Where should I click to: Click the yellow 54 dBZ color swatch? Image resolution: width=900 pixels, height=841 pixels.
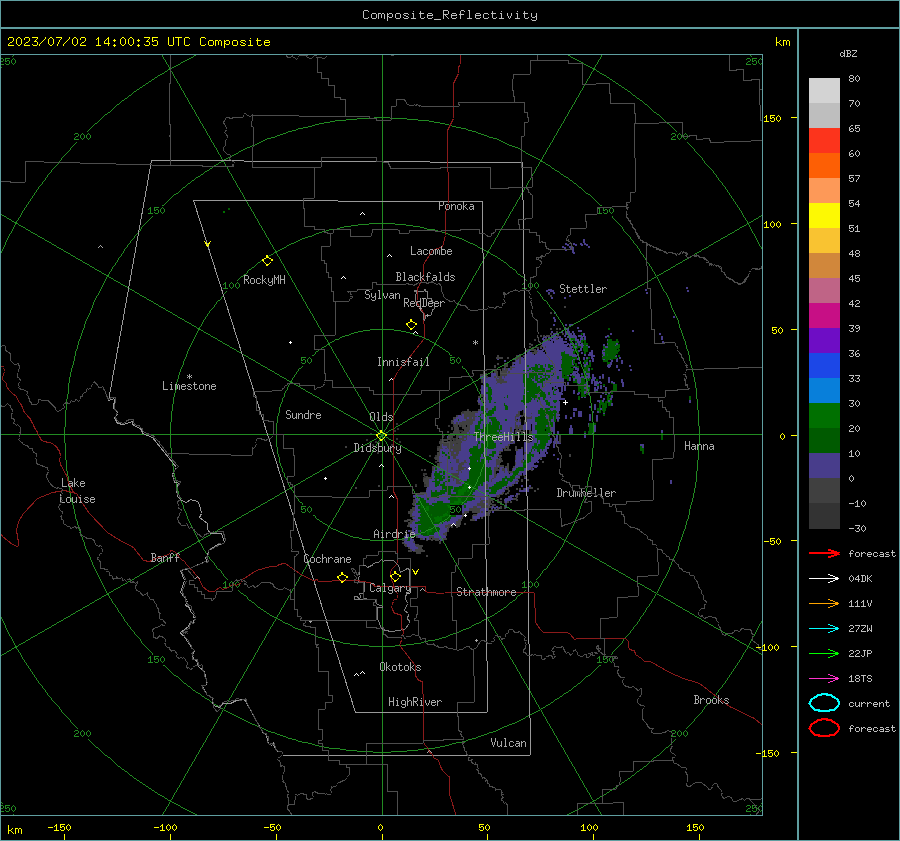coord(824,215)
